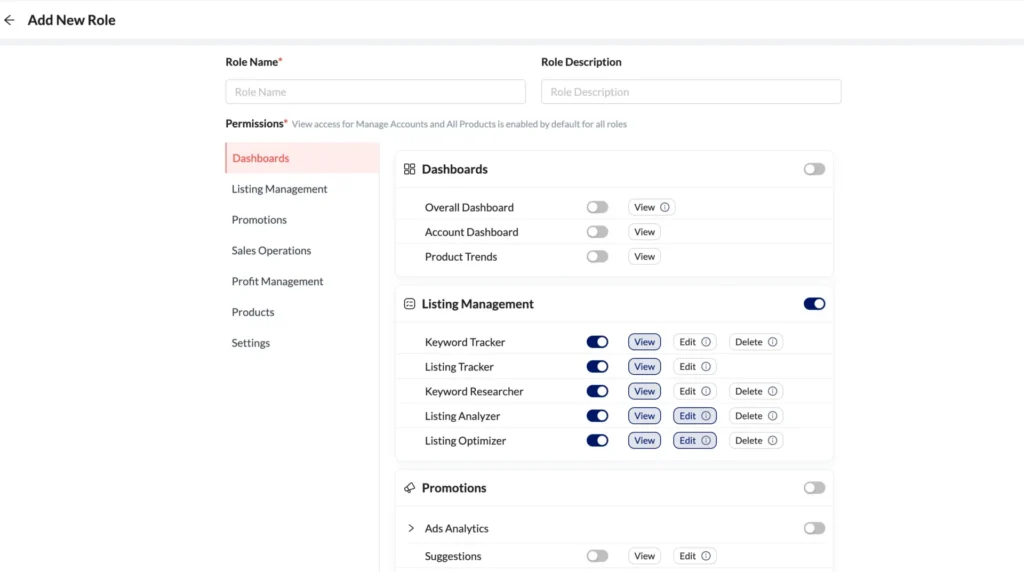Screen dimensions: 1024x572
Task: Turn on Suggestions toggle
Action: (x=597, y=556)
